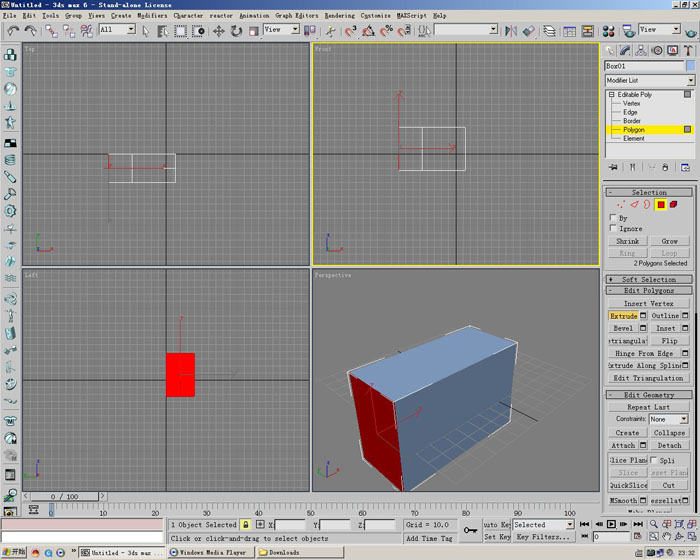Open the Hierarchy command panel tab

click(642, 50)
